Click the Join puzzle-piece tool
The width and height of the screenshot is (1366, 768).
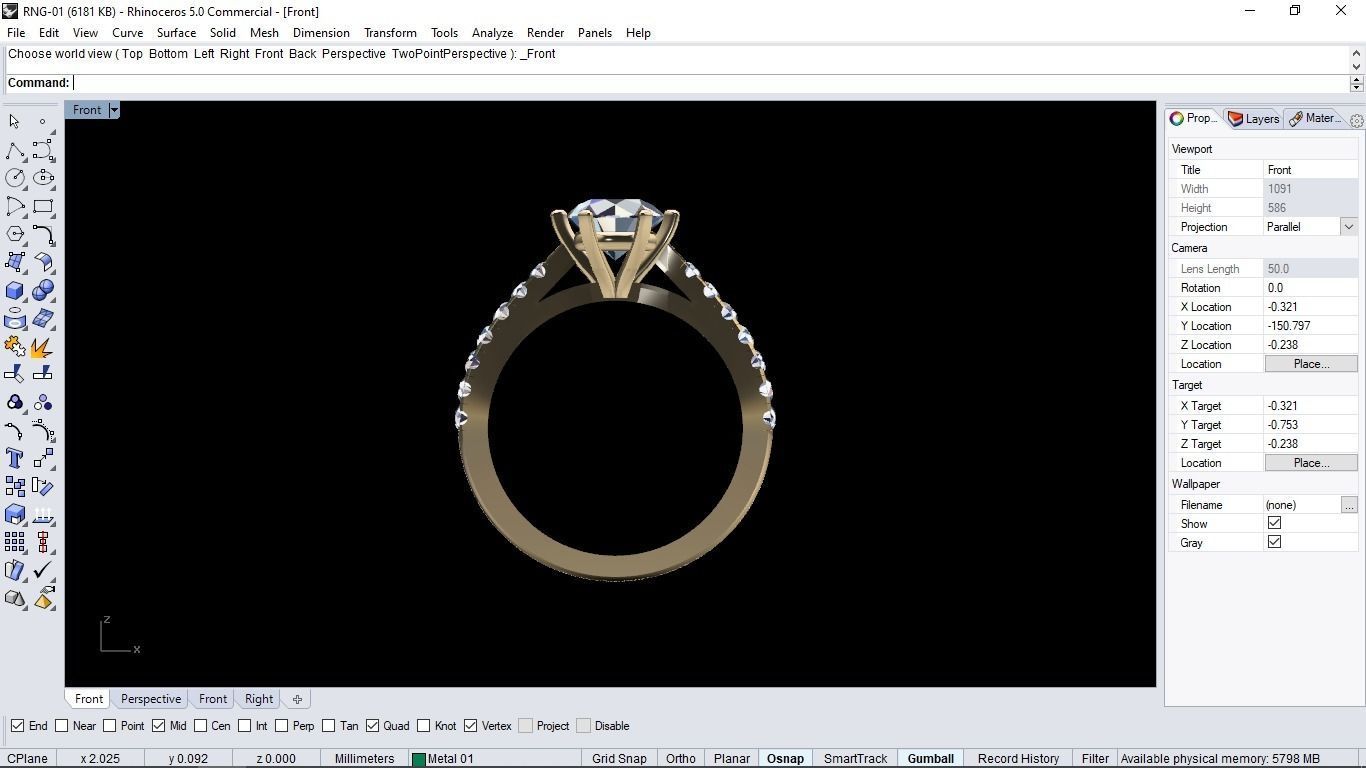click(x=14, y=346)
